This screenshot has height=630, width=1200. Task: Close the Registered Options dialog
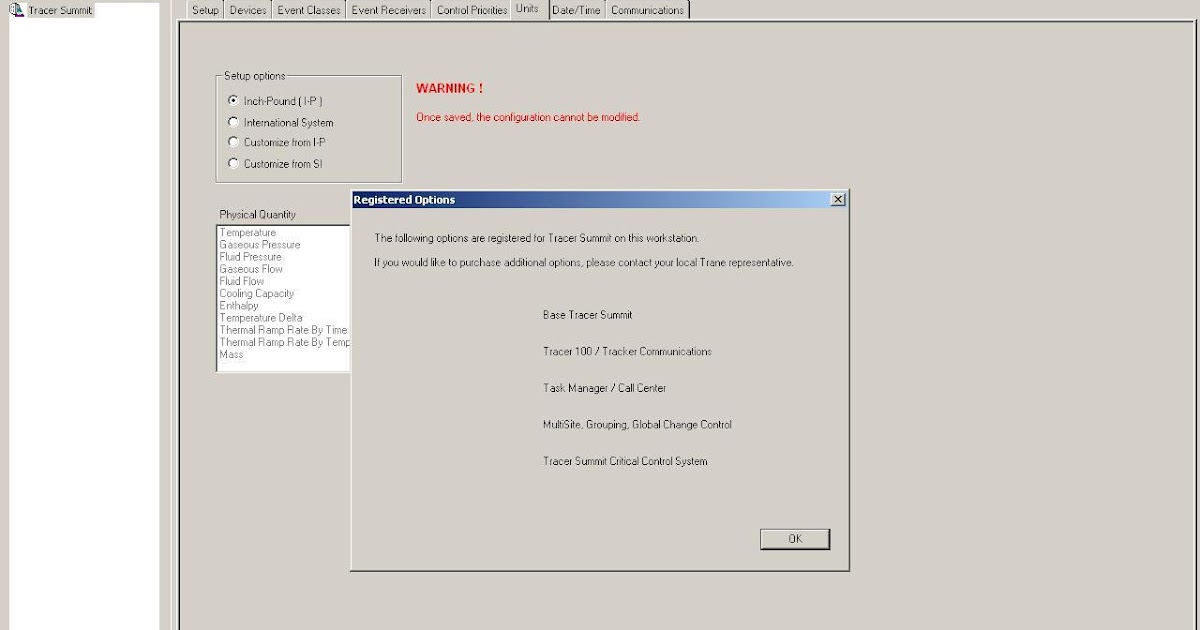(x=838, y=200)
